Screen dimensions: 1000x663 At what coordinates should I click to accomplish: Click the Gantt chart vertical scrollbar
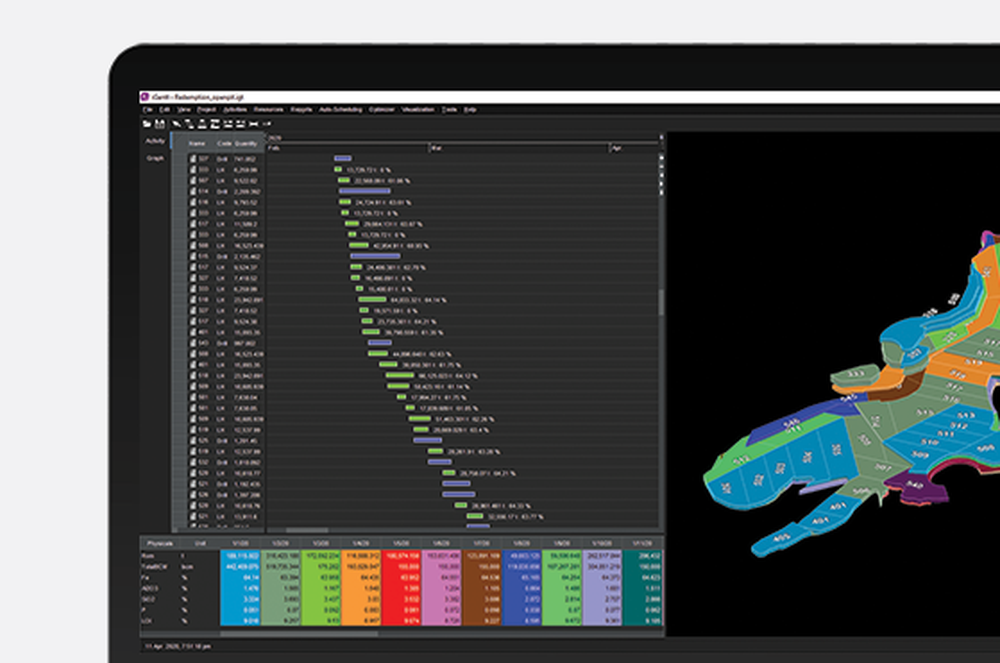point(661,303)
